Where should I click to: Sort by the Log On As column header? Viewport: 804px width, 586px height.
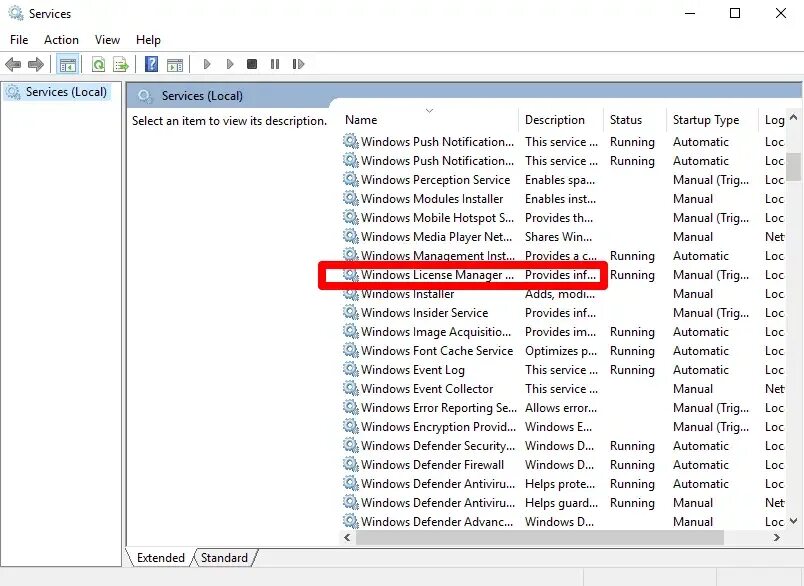772,120
